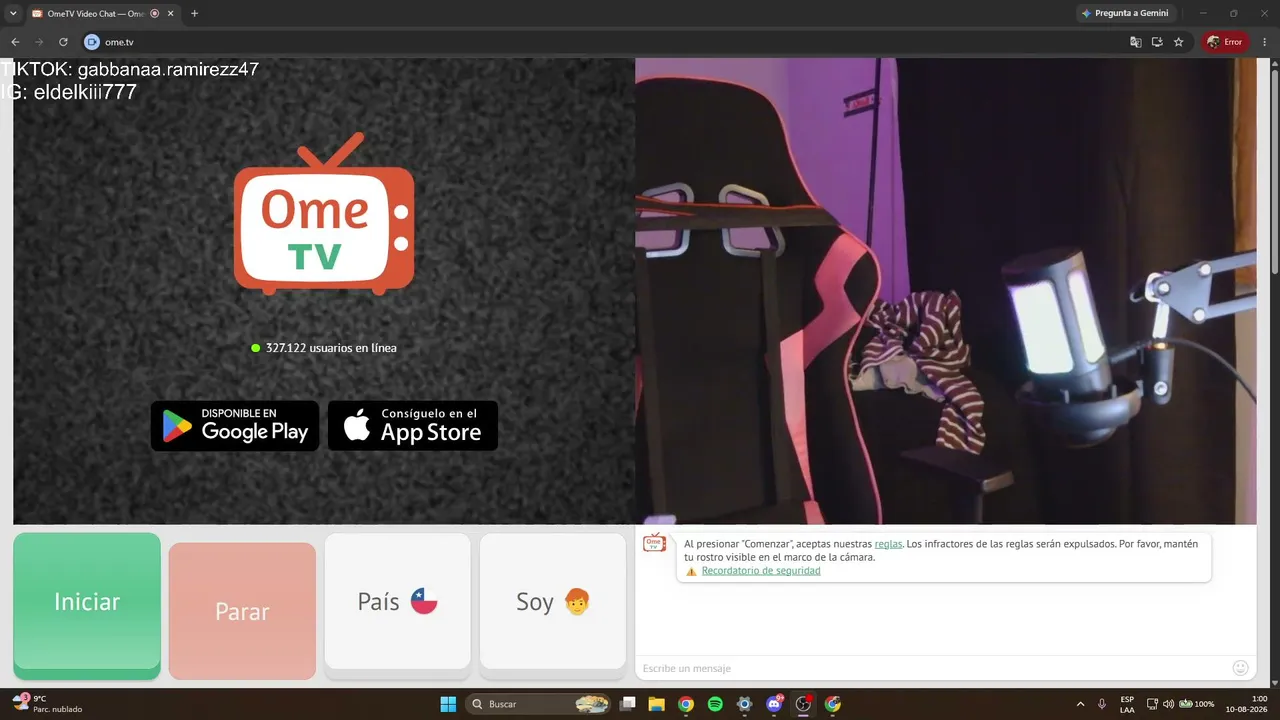Click the 327.122 usuarios en línea text
This screenshot has height=720, width=1280.
pos(331,348)
